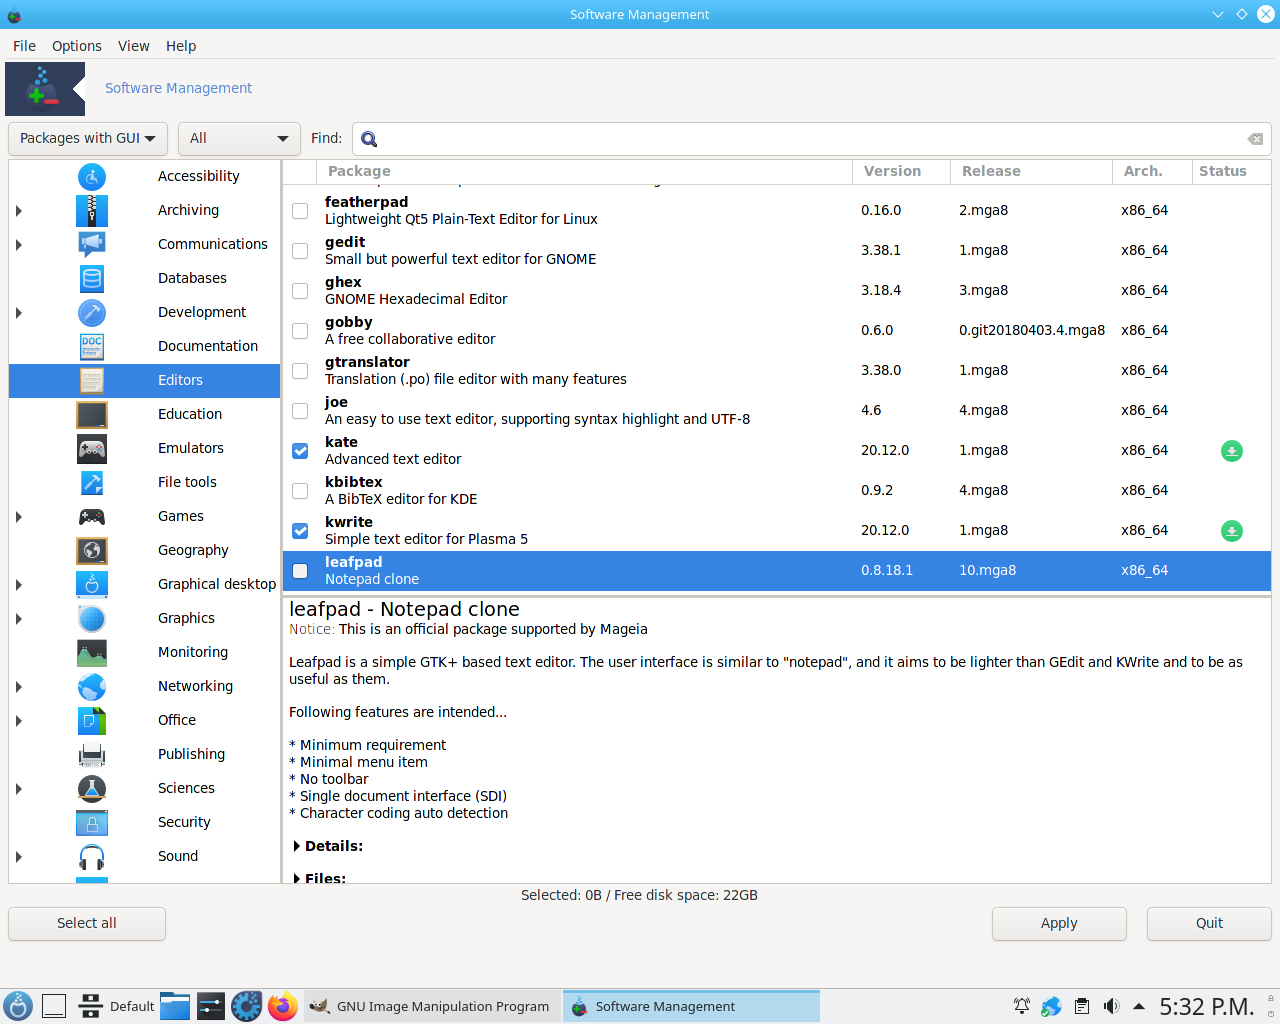The width and height of the screenshot is (1280, 1024).
Task: Mark the leafpad package checkbox
Action: click(300, 571)
